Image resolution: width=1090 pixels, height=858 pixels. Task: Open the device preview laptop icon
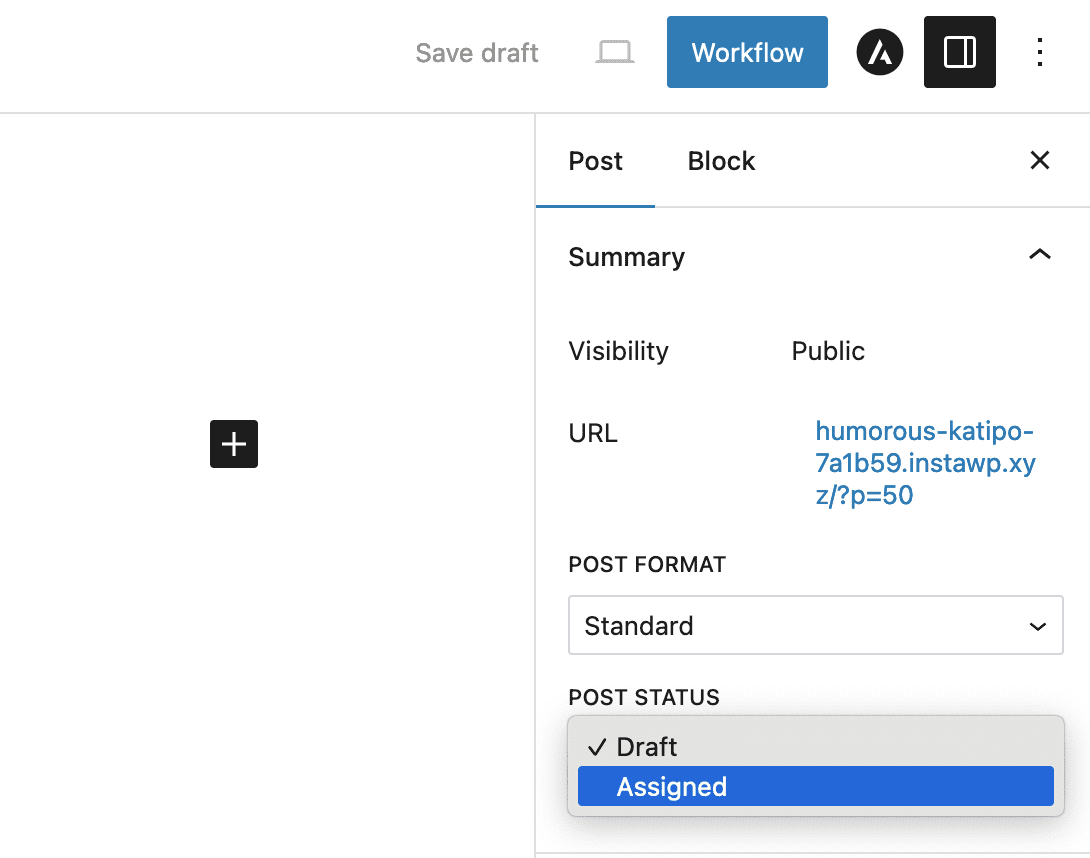tap(614, 53)
